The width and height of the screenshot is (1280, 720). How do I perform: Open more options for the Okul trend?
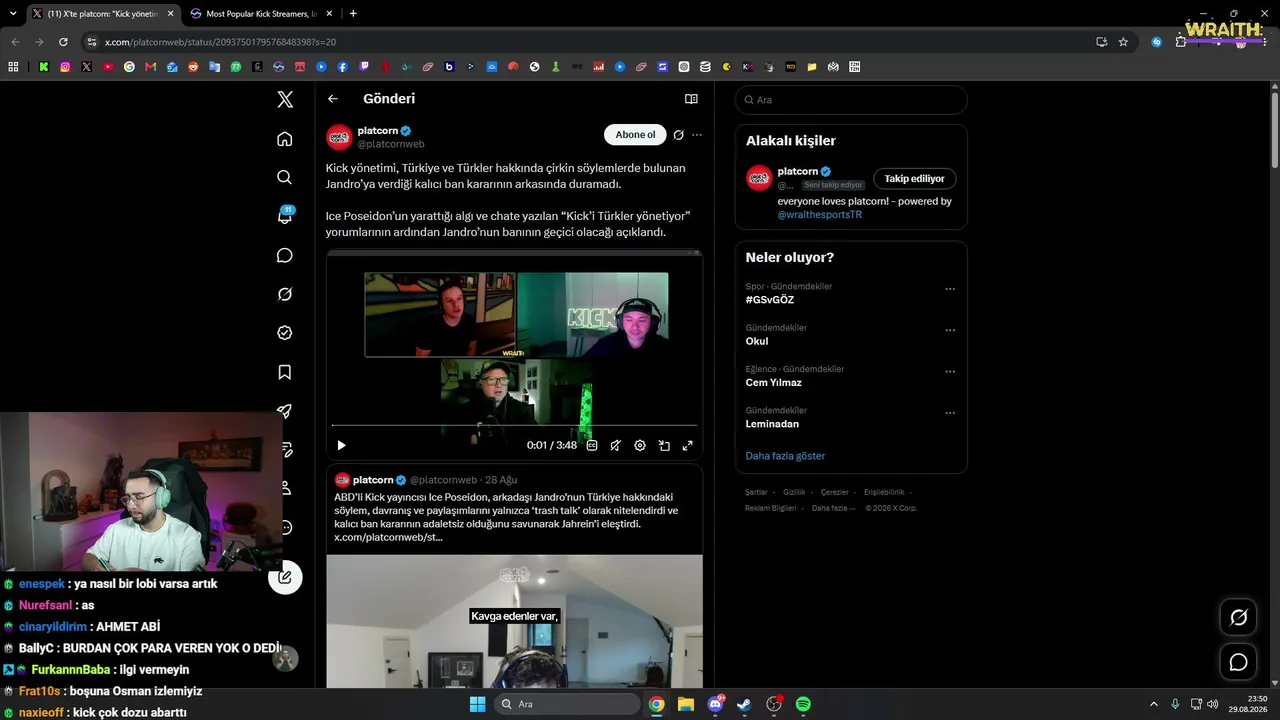point(950,330)
